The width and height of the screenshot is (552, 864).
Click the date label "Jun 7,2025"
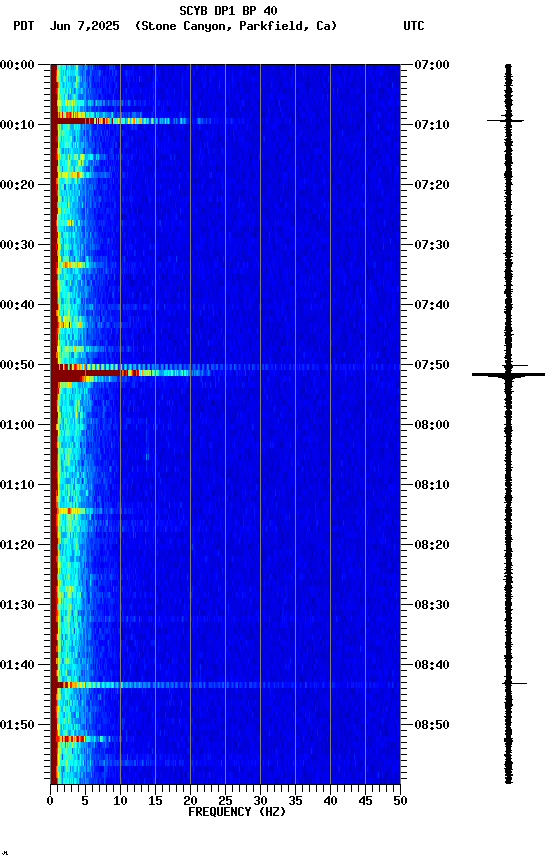(84, 26)
